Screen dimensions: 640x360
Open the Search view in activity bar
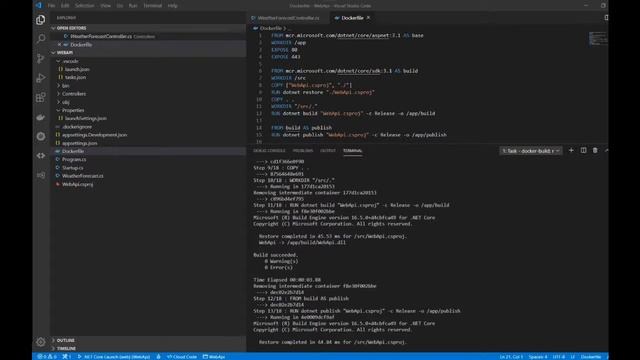click(40, 39)
